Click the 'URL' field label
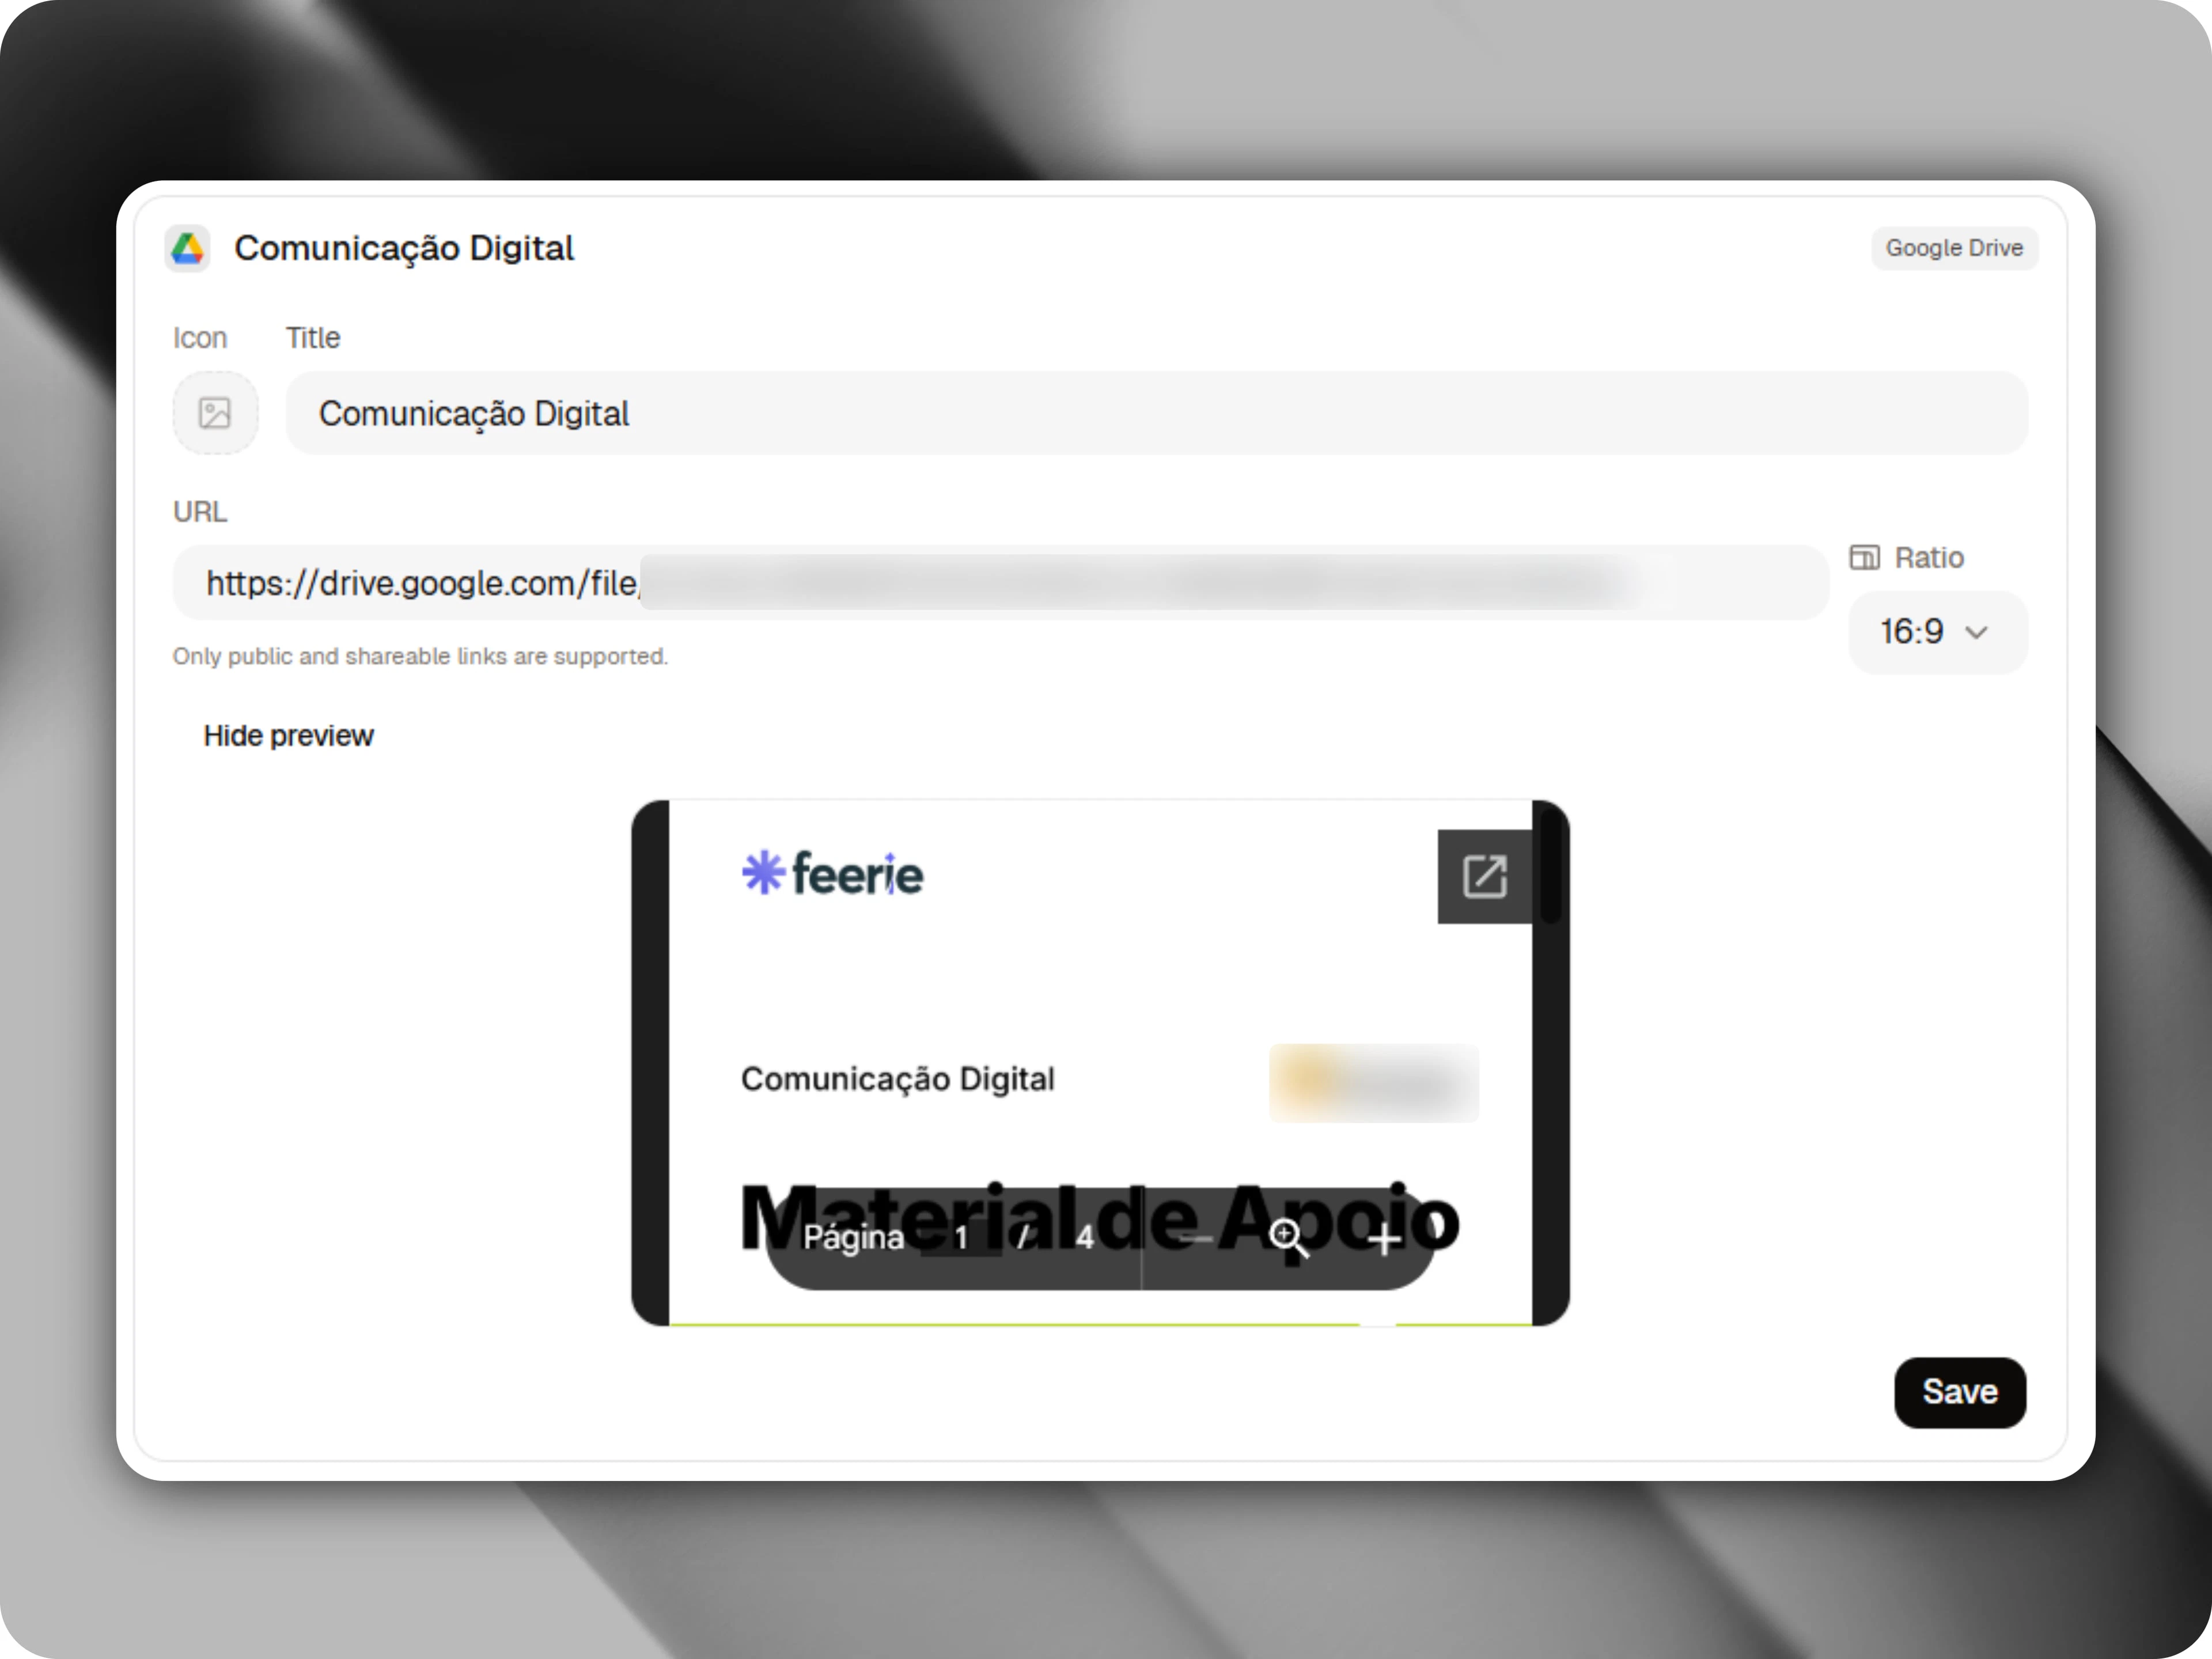 tap(200, 512)
